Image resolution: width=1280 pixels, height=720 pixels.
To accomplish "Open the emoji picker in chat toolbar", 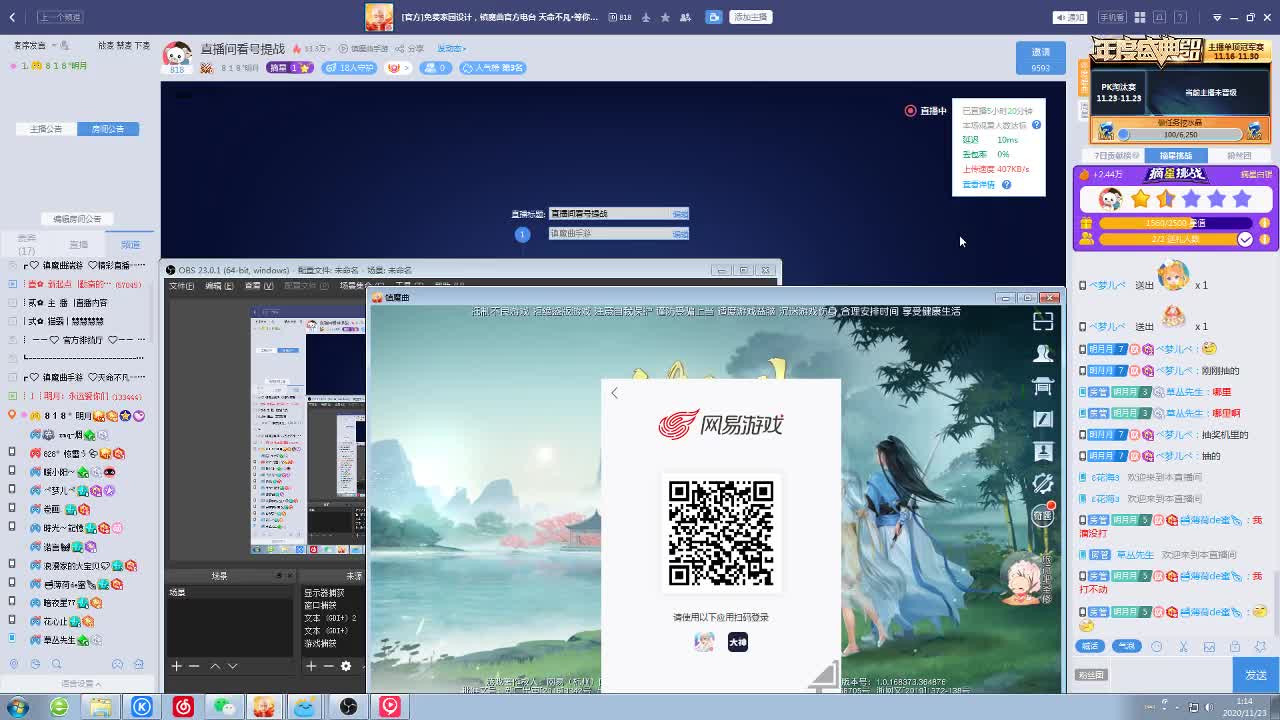I will pyautogui.click(x=1157, y=646).
